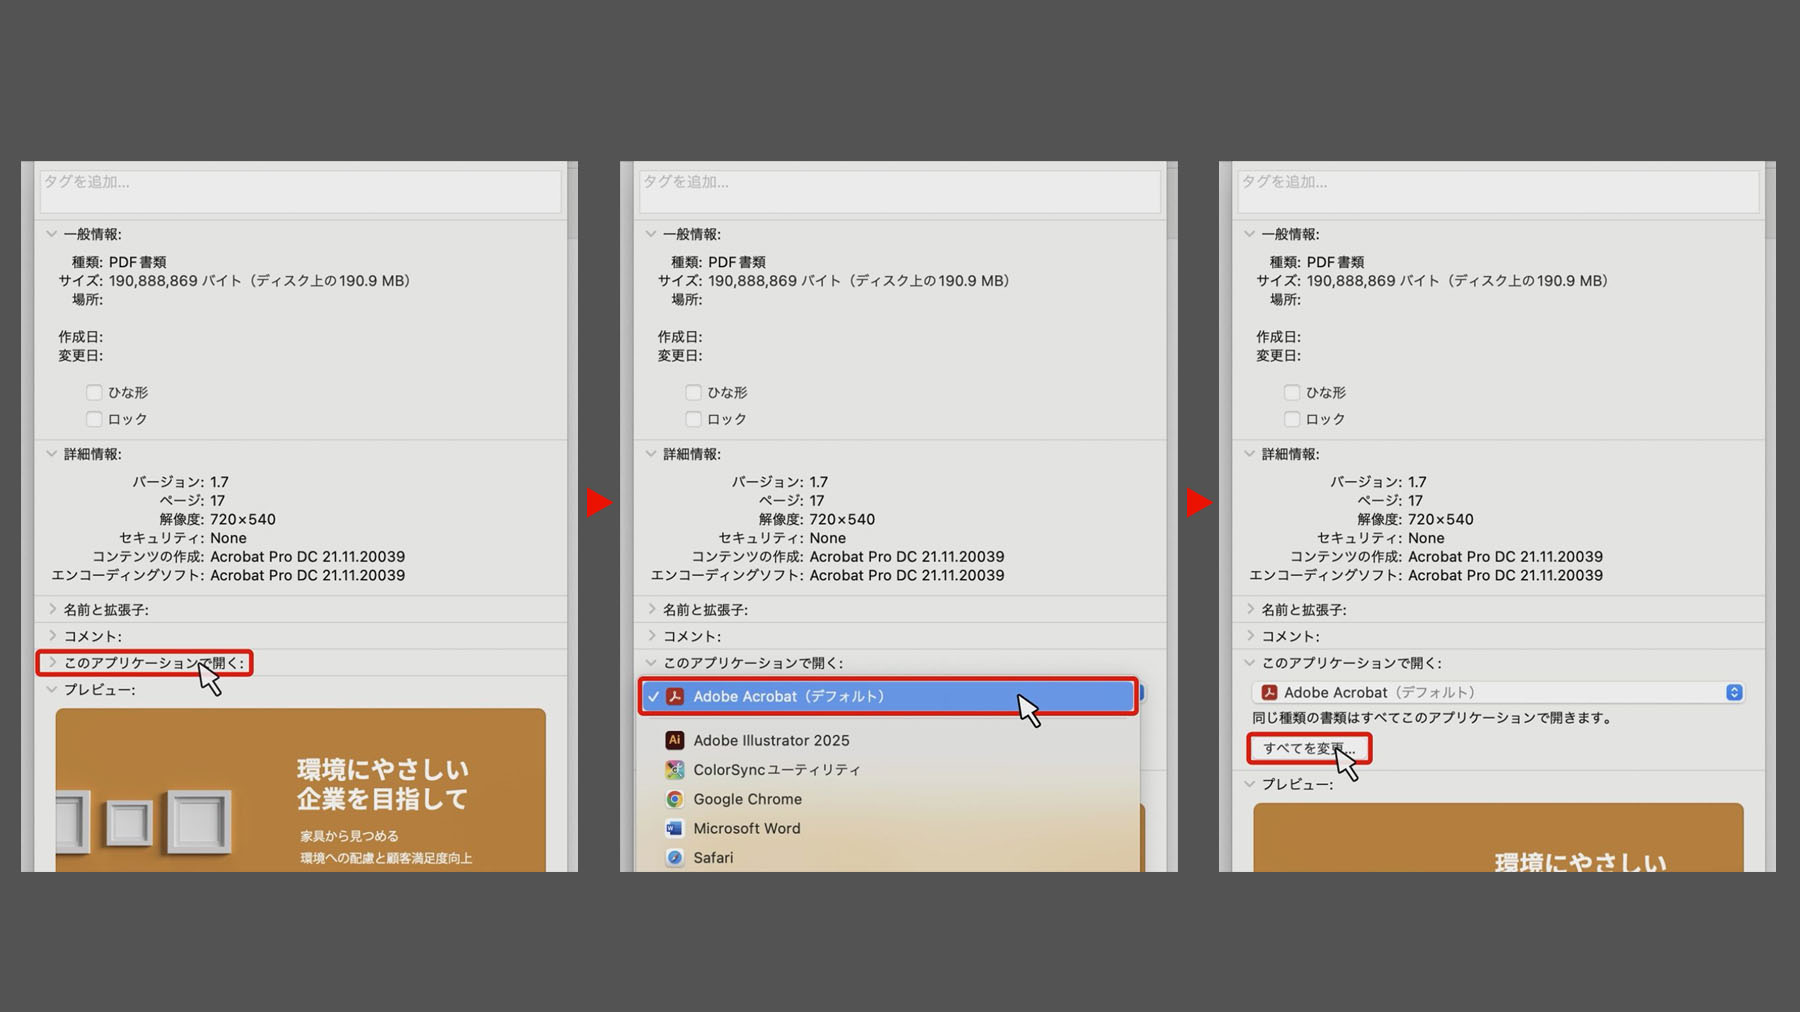Collapse 詳細情報 section in the left window

click(51, 454)
